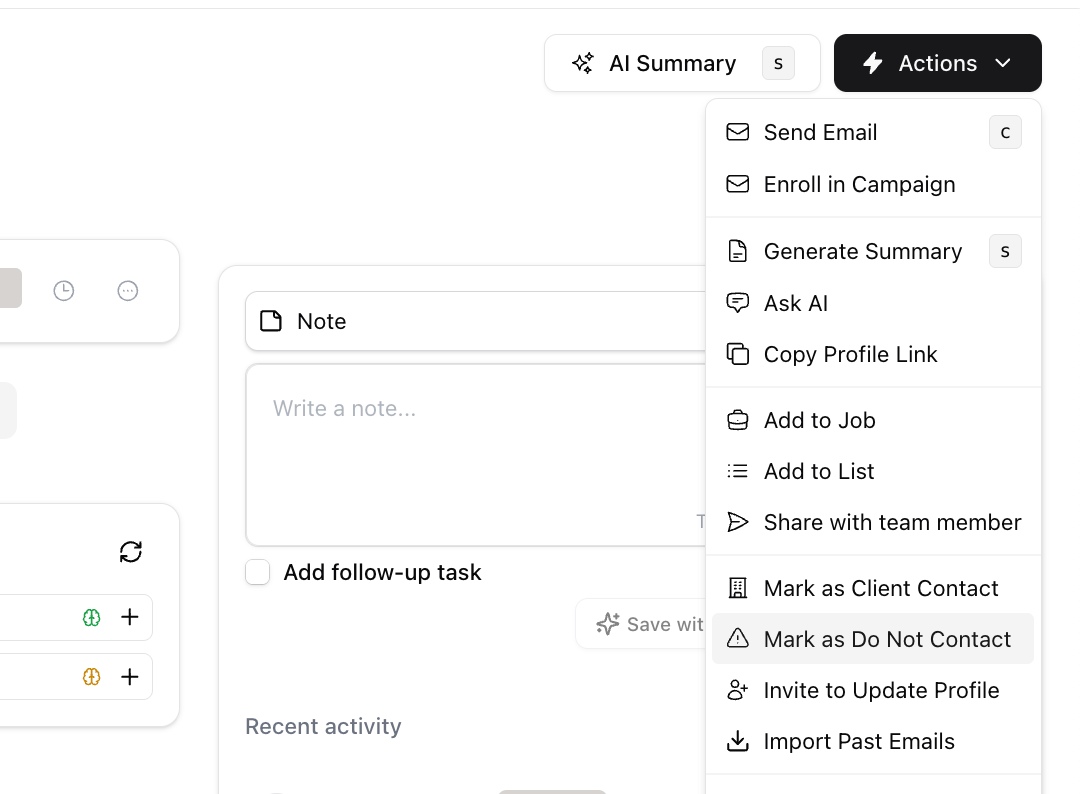
Task: Open the Note type selector
Action: (475, 322)
